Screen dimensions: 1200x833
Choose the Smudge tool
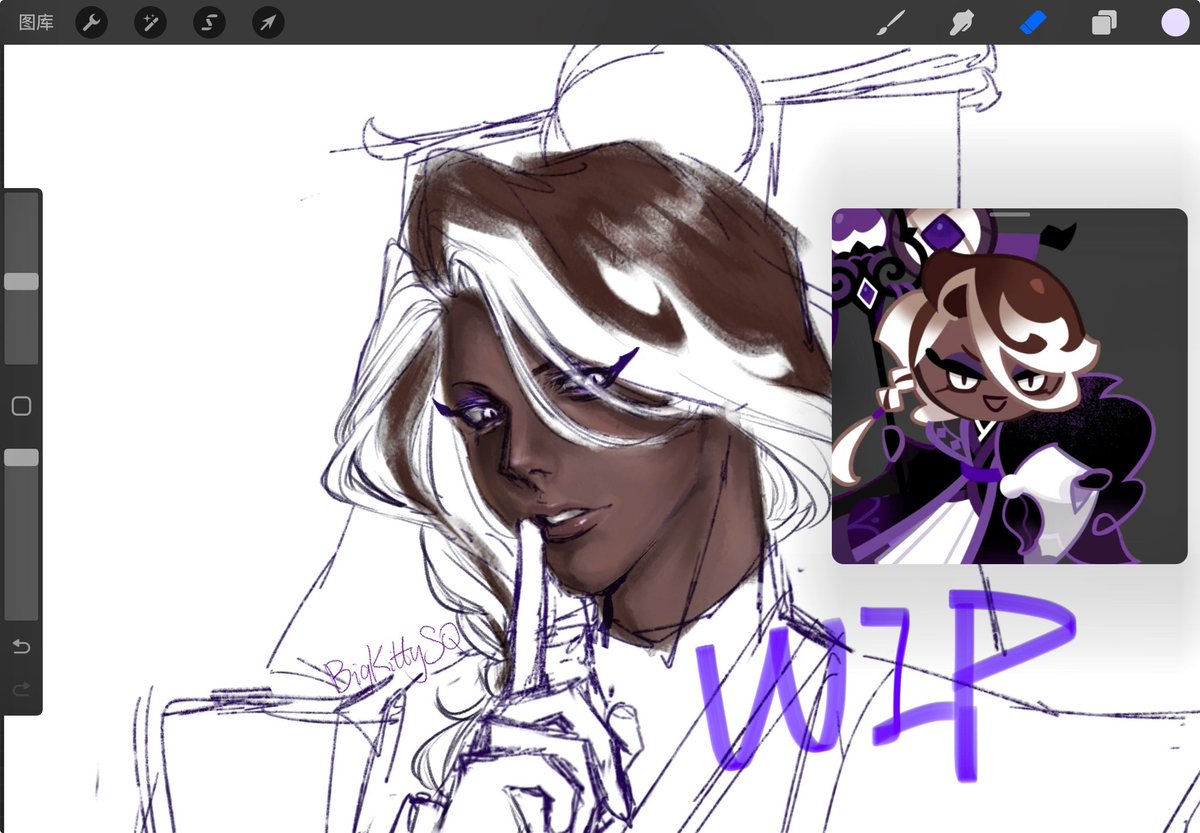coord(962,20)
